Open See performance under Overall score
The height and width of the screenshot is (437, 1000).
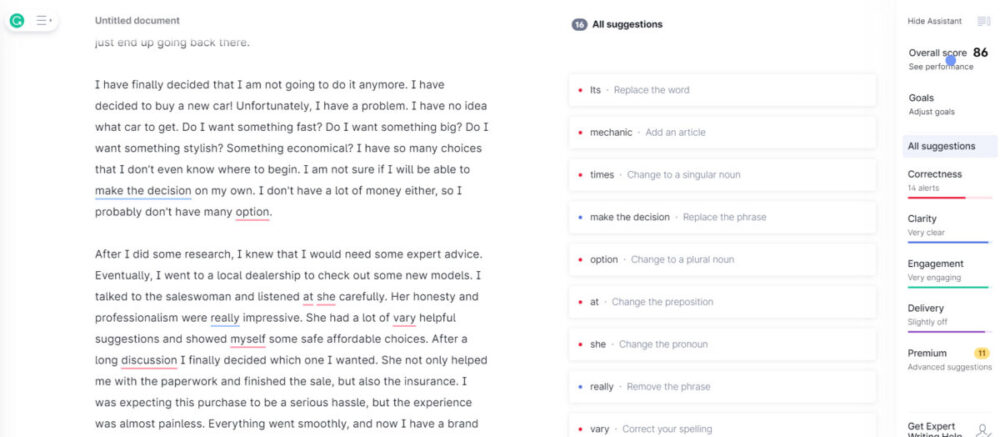pos(941,67)
